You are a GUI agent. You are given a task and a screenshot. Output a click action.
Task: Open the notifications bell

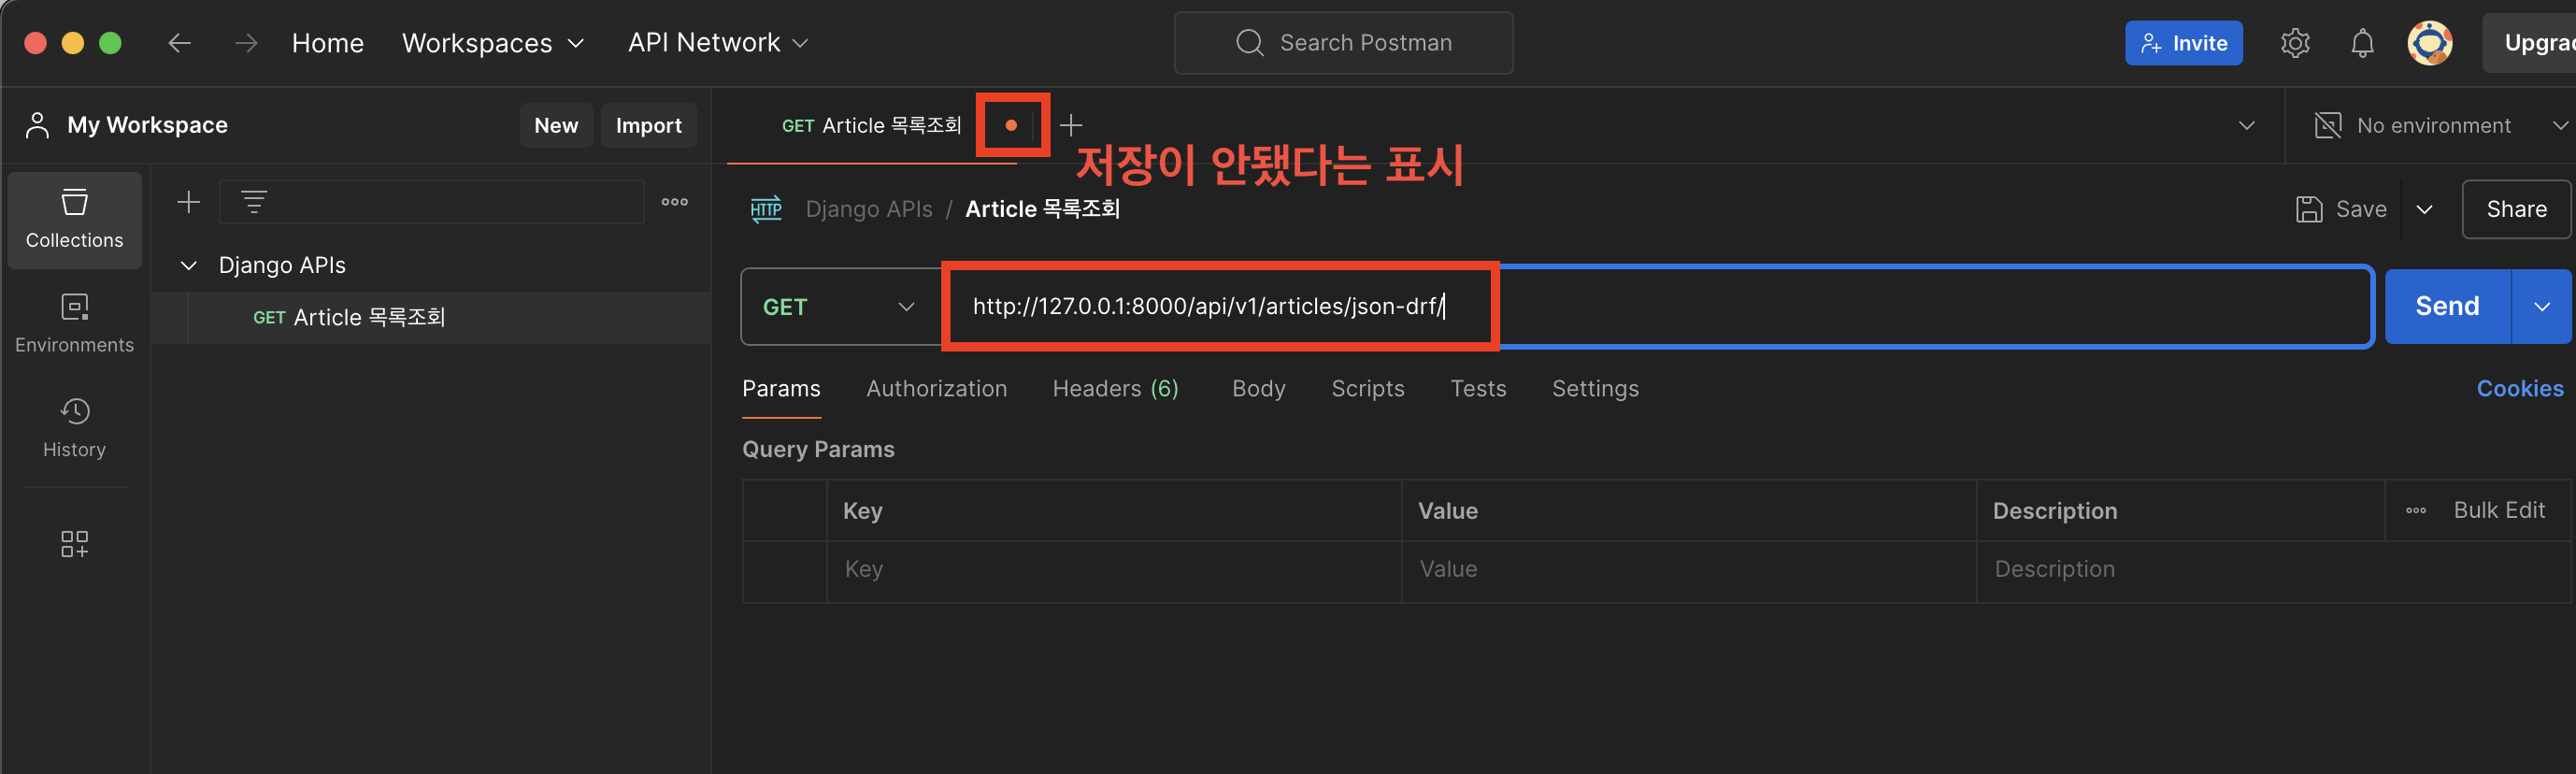[x=2362, y=43]
